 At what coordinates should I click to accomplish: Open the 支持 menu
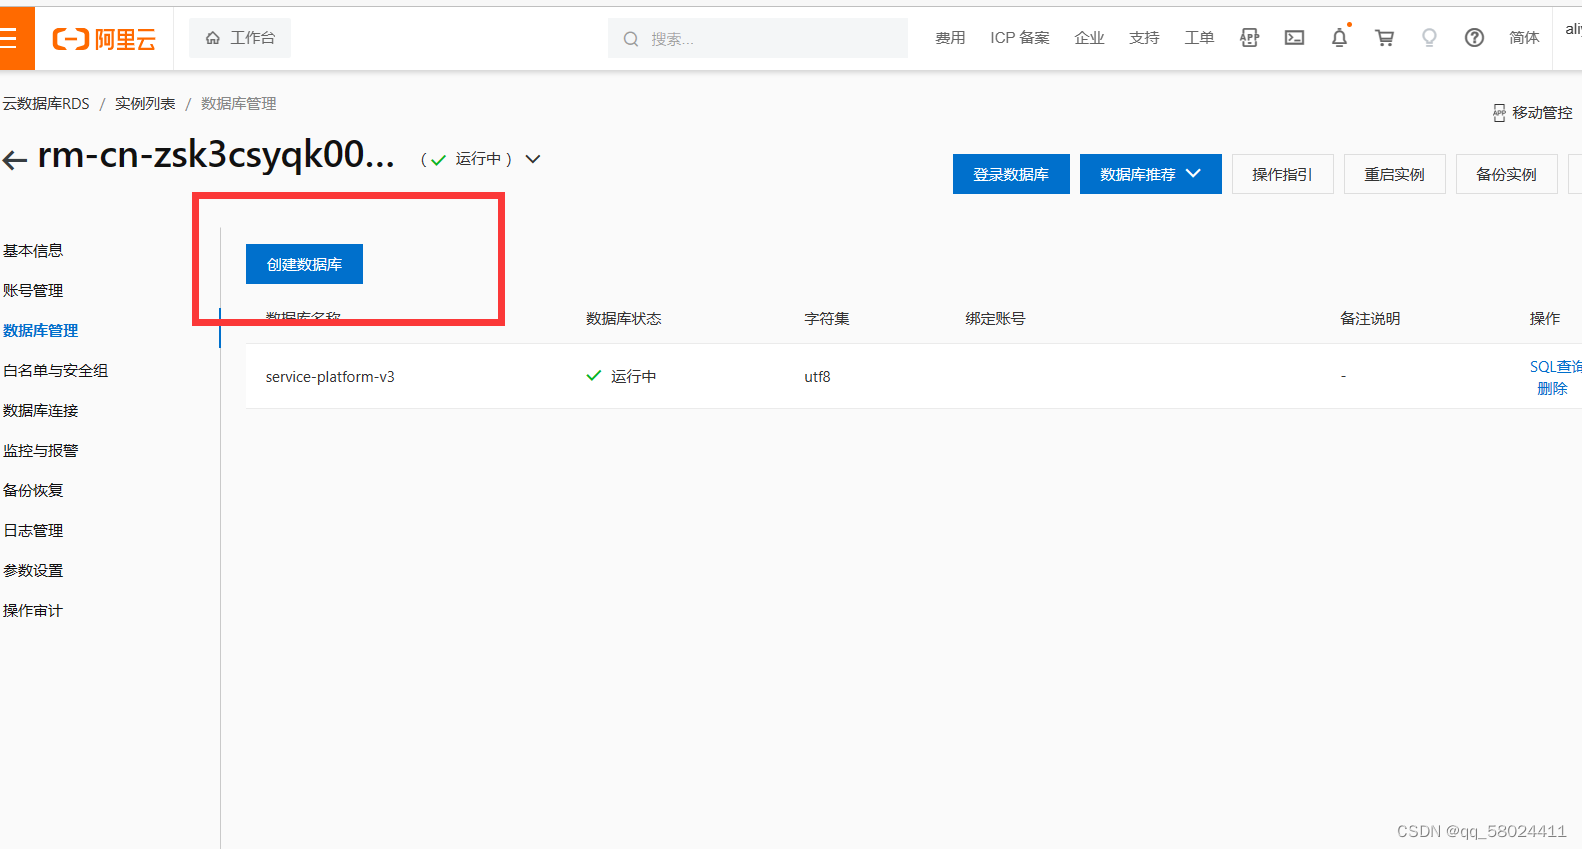pyautogui.click(x=1144, y=38)
